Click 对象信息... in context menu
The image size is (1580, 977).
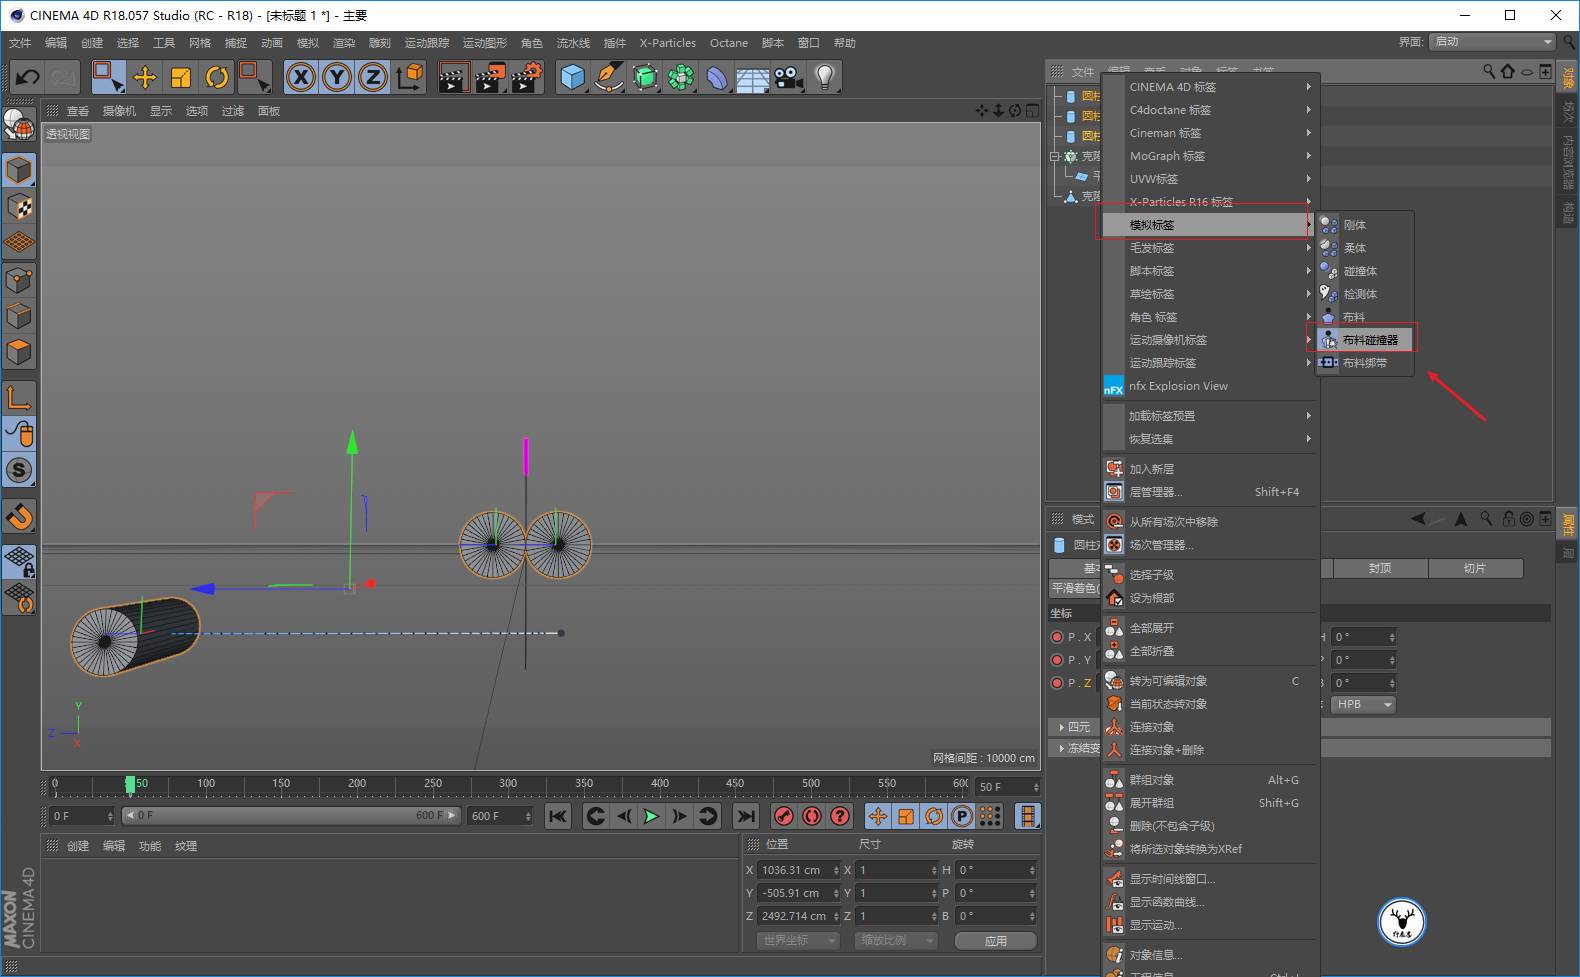[x=1209, y=955]
